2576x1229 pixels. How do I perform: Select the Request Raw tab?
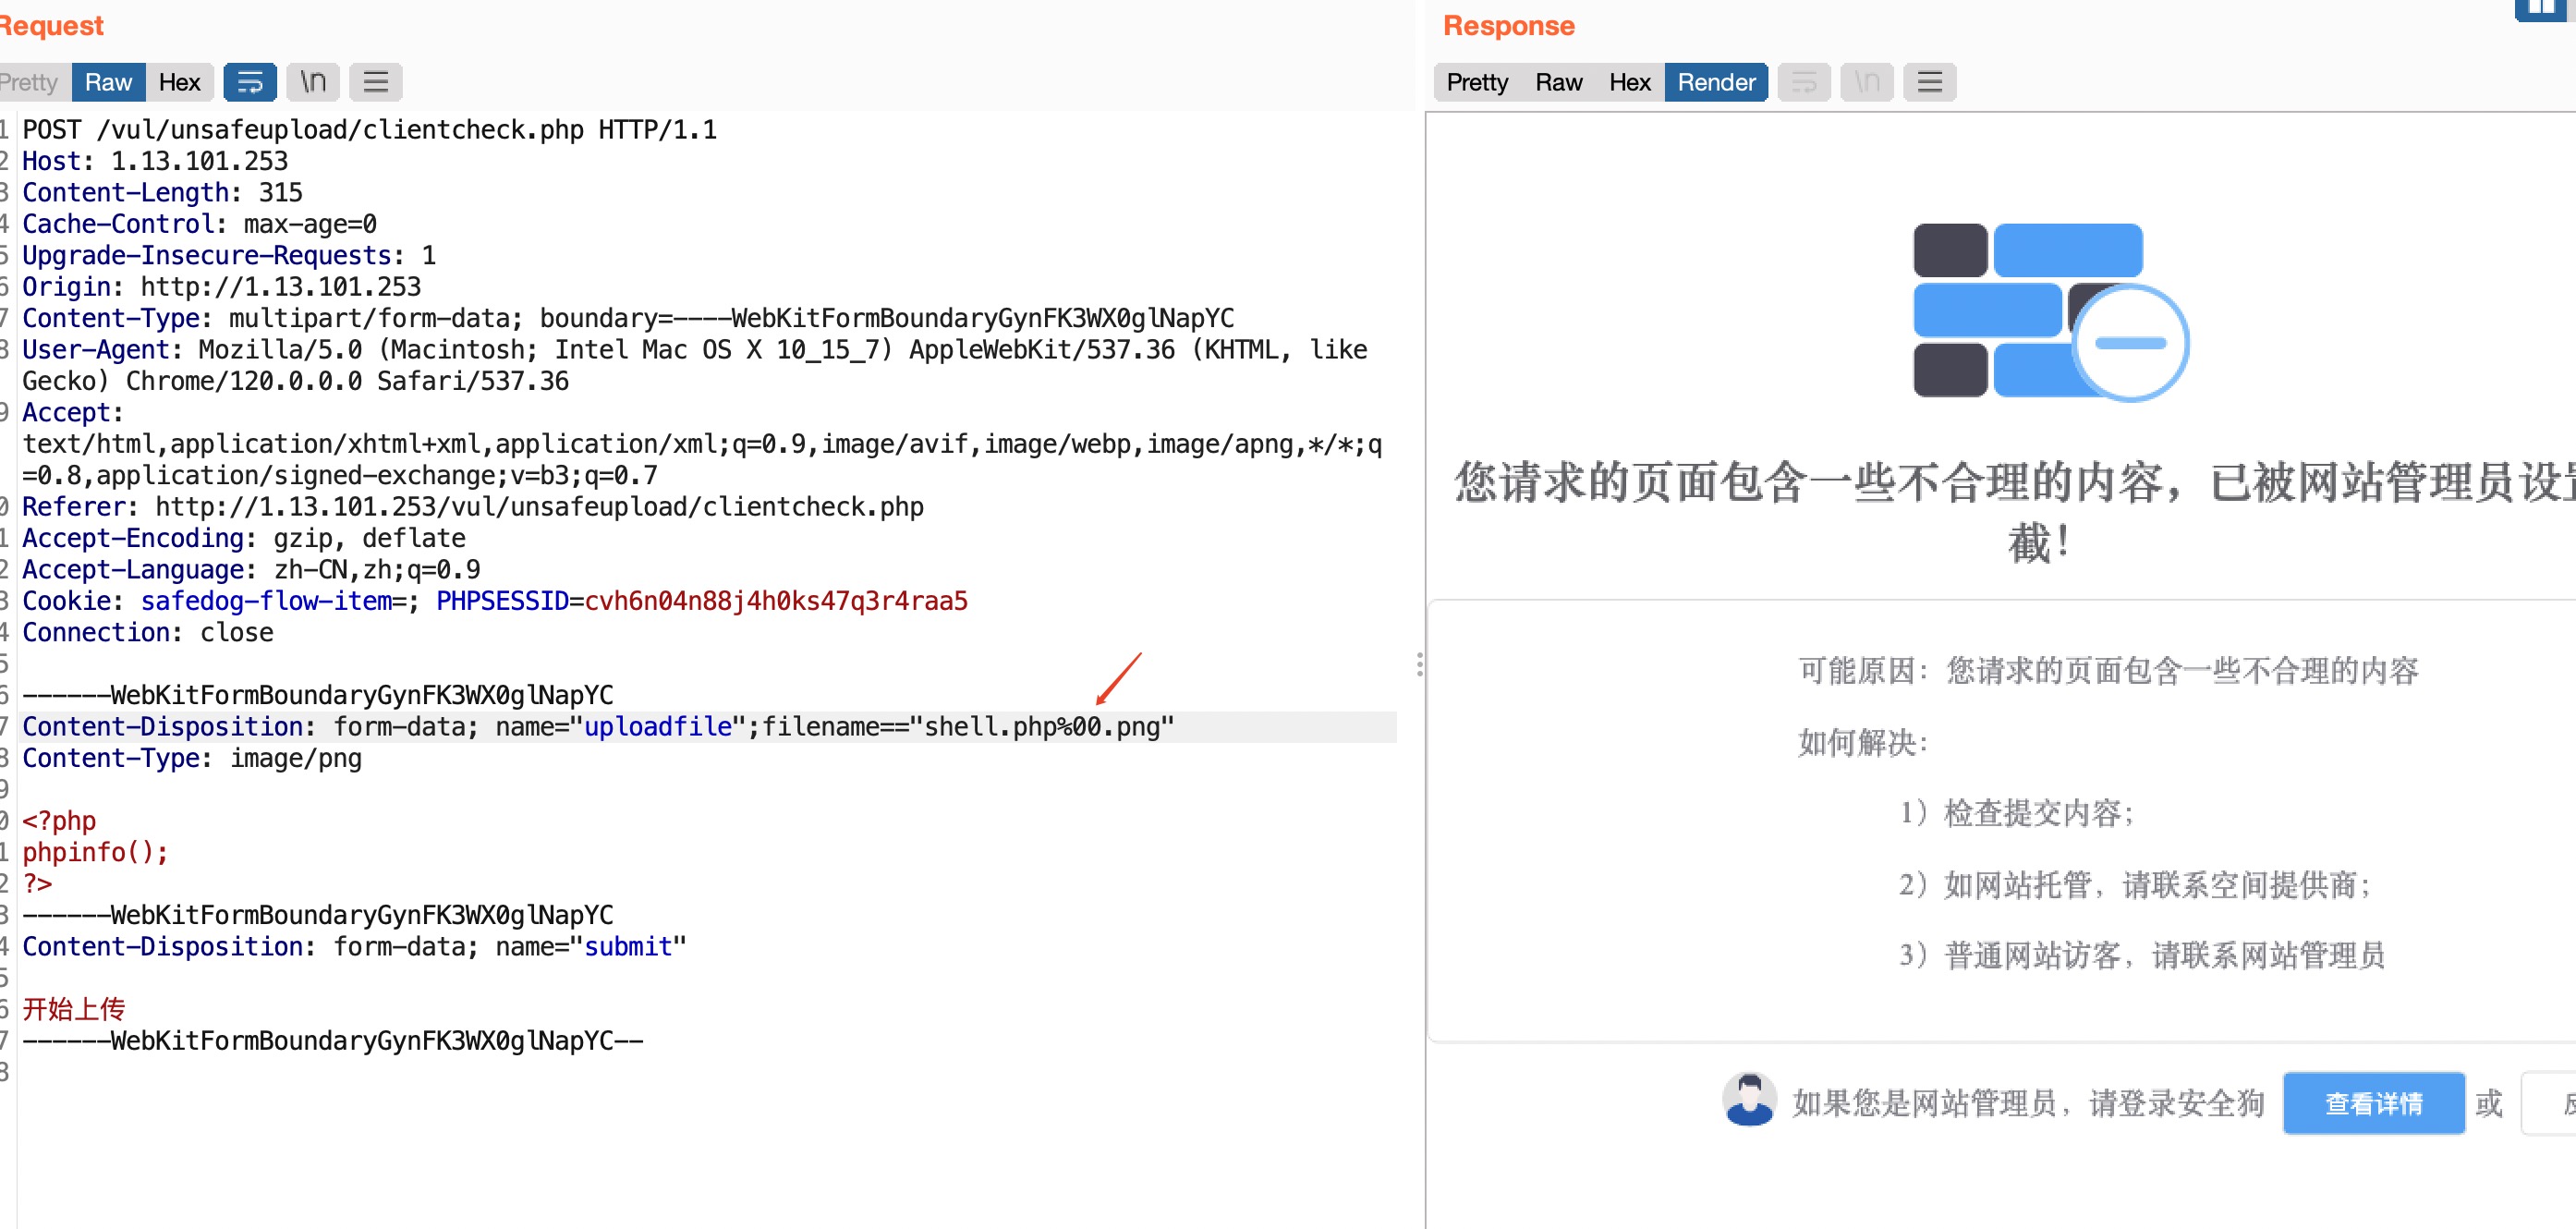coord(108,82)
